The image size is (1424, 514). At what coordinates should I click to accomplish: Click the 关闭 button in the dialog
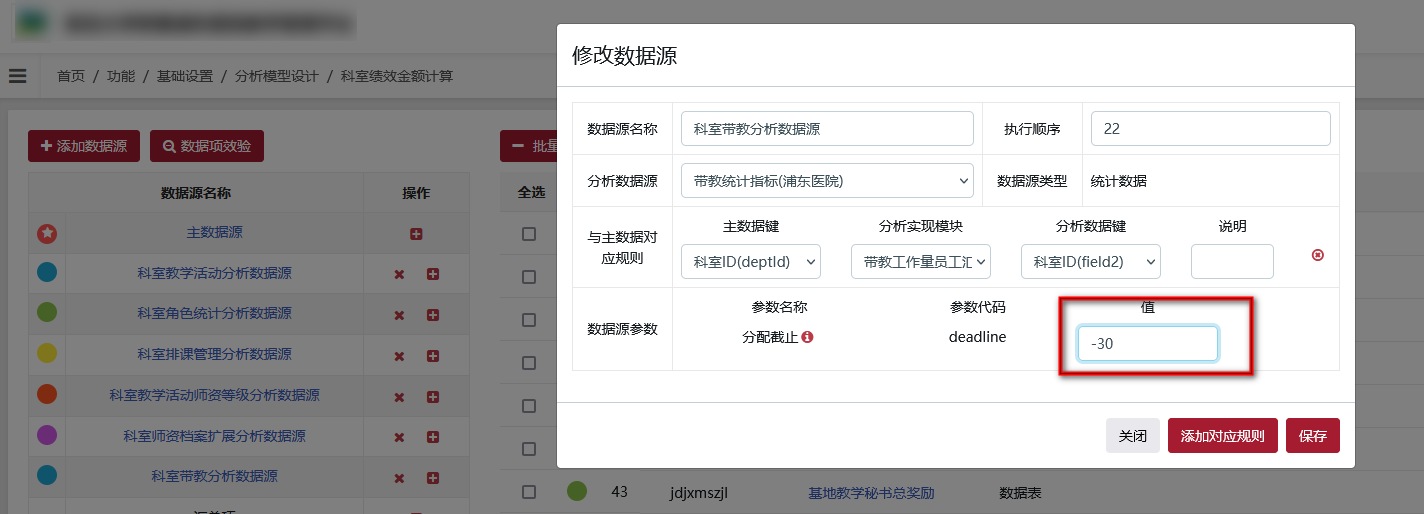click(1132, 436)
